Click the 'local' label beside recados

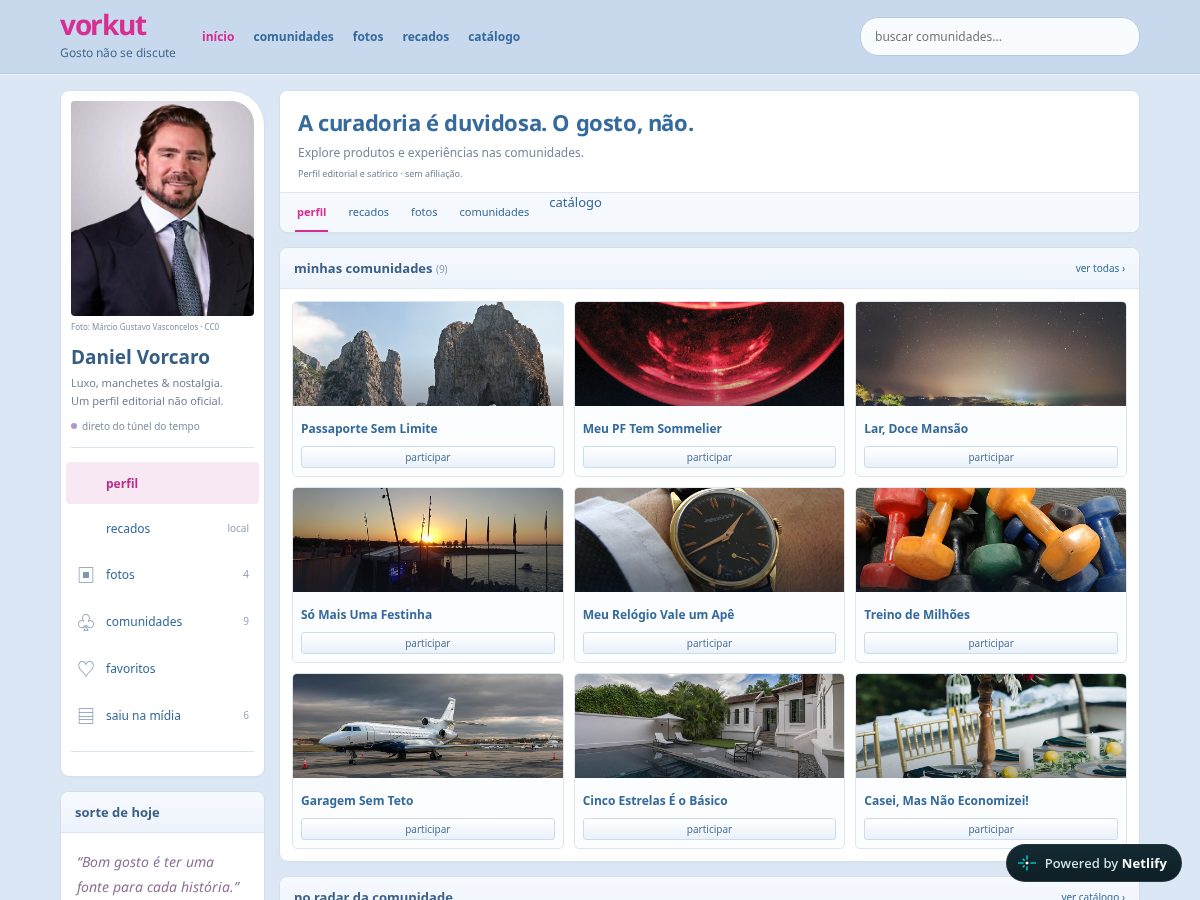coord(238,528)
